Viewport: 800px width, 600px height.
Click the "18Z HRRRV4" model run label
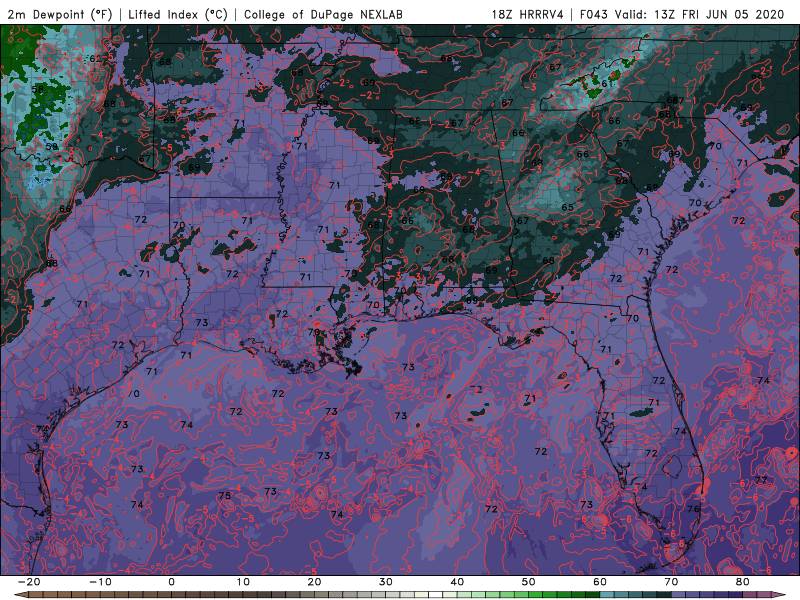[x=528, y=14]
